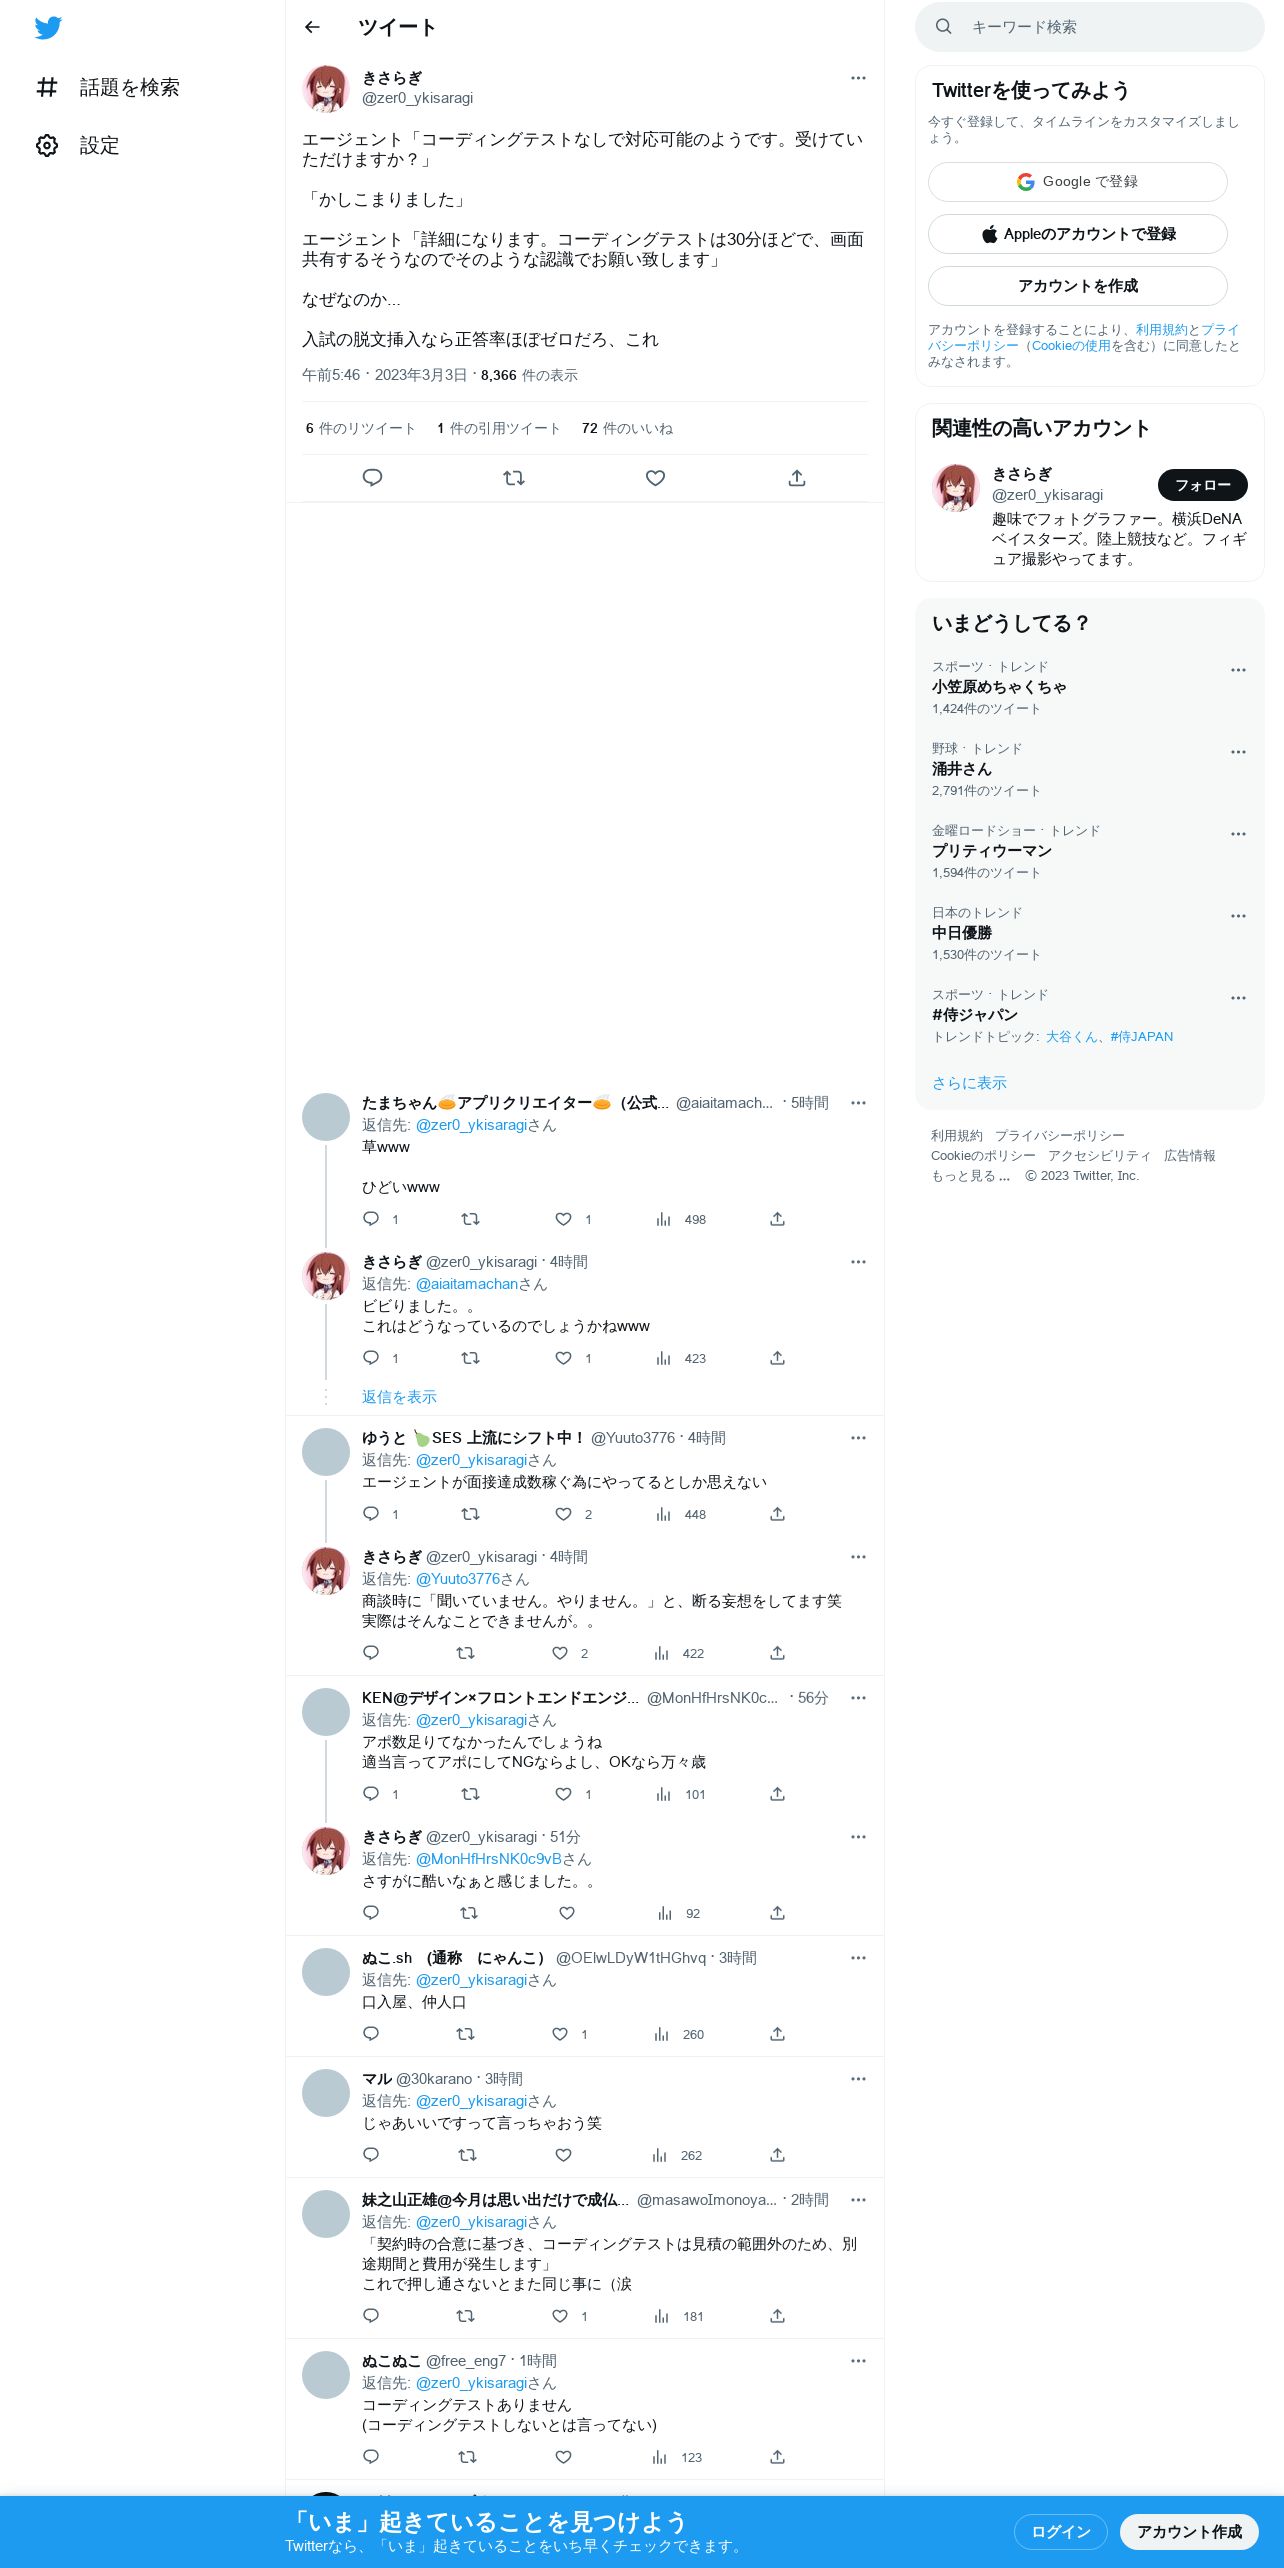The width and height of the screenshot is (1284, 2568).
Task: Share the main tweet via the share icon
Action: [797, 478]
